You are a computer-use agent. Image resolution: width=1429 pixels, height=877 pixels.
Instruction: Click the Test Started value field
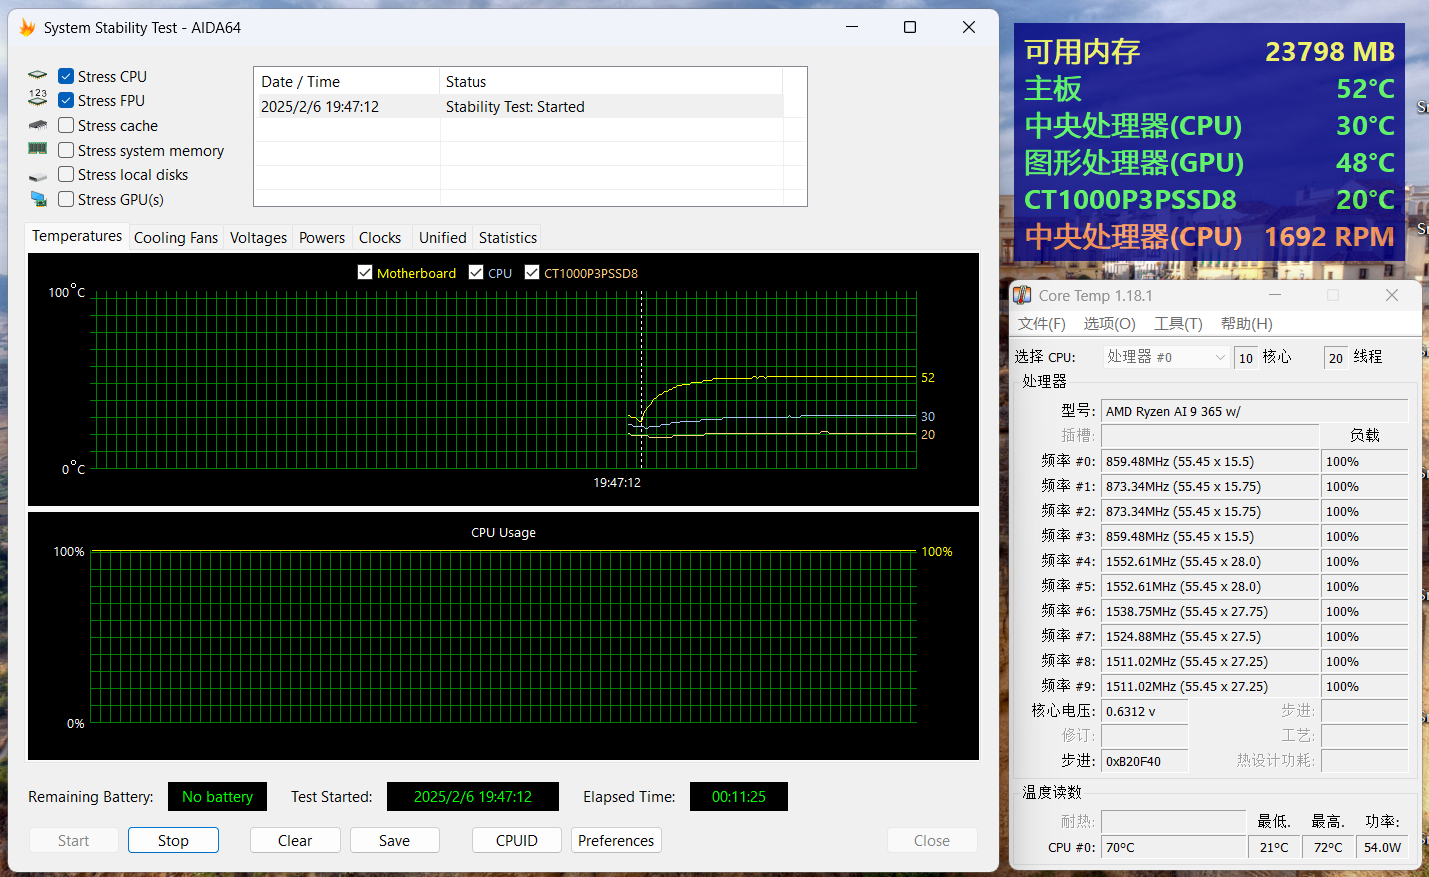(x=473, y=797)
